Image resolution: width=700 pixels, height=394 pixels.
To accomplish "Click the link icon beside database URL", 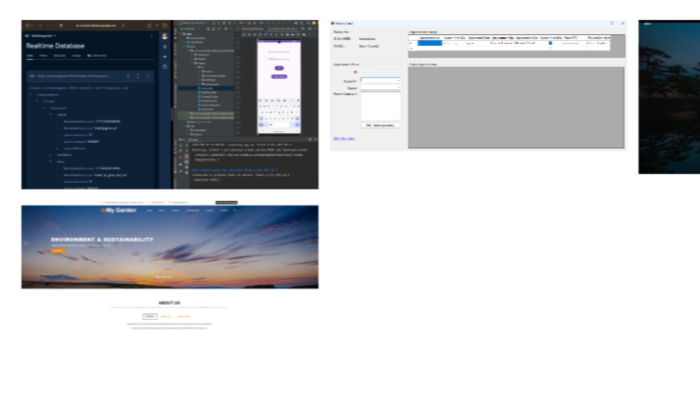I will tap(32, 76).
